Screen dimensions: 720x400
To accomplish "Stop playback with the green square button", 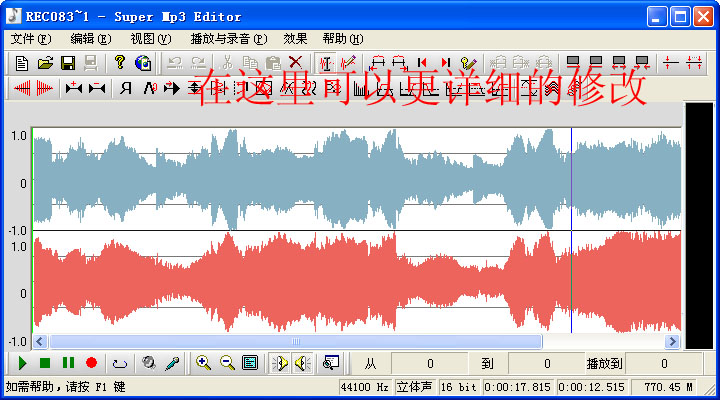I will tap(45, 363).
